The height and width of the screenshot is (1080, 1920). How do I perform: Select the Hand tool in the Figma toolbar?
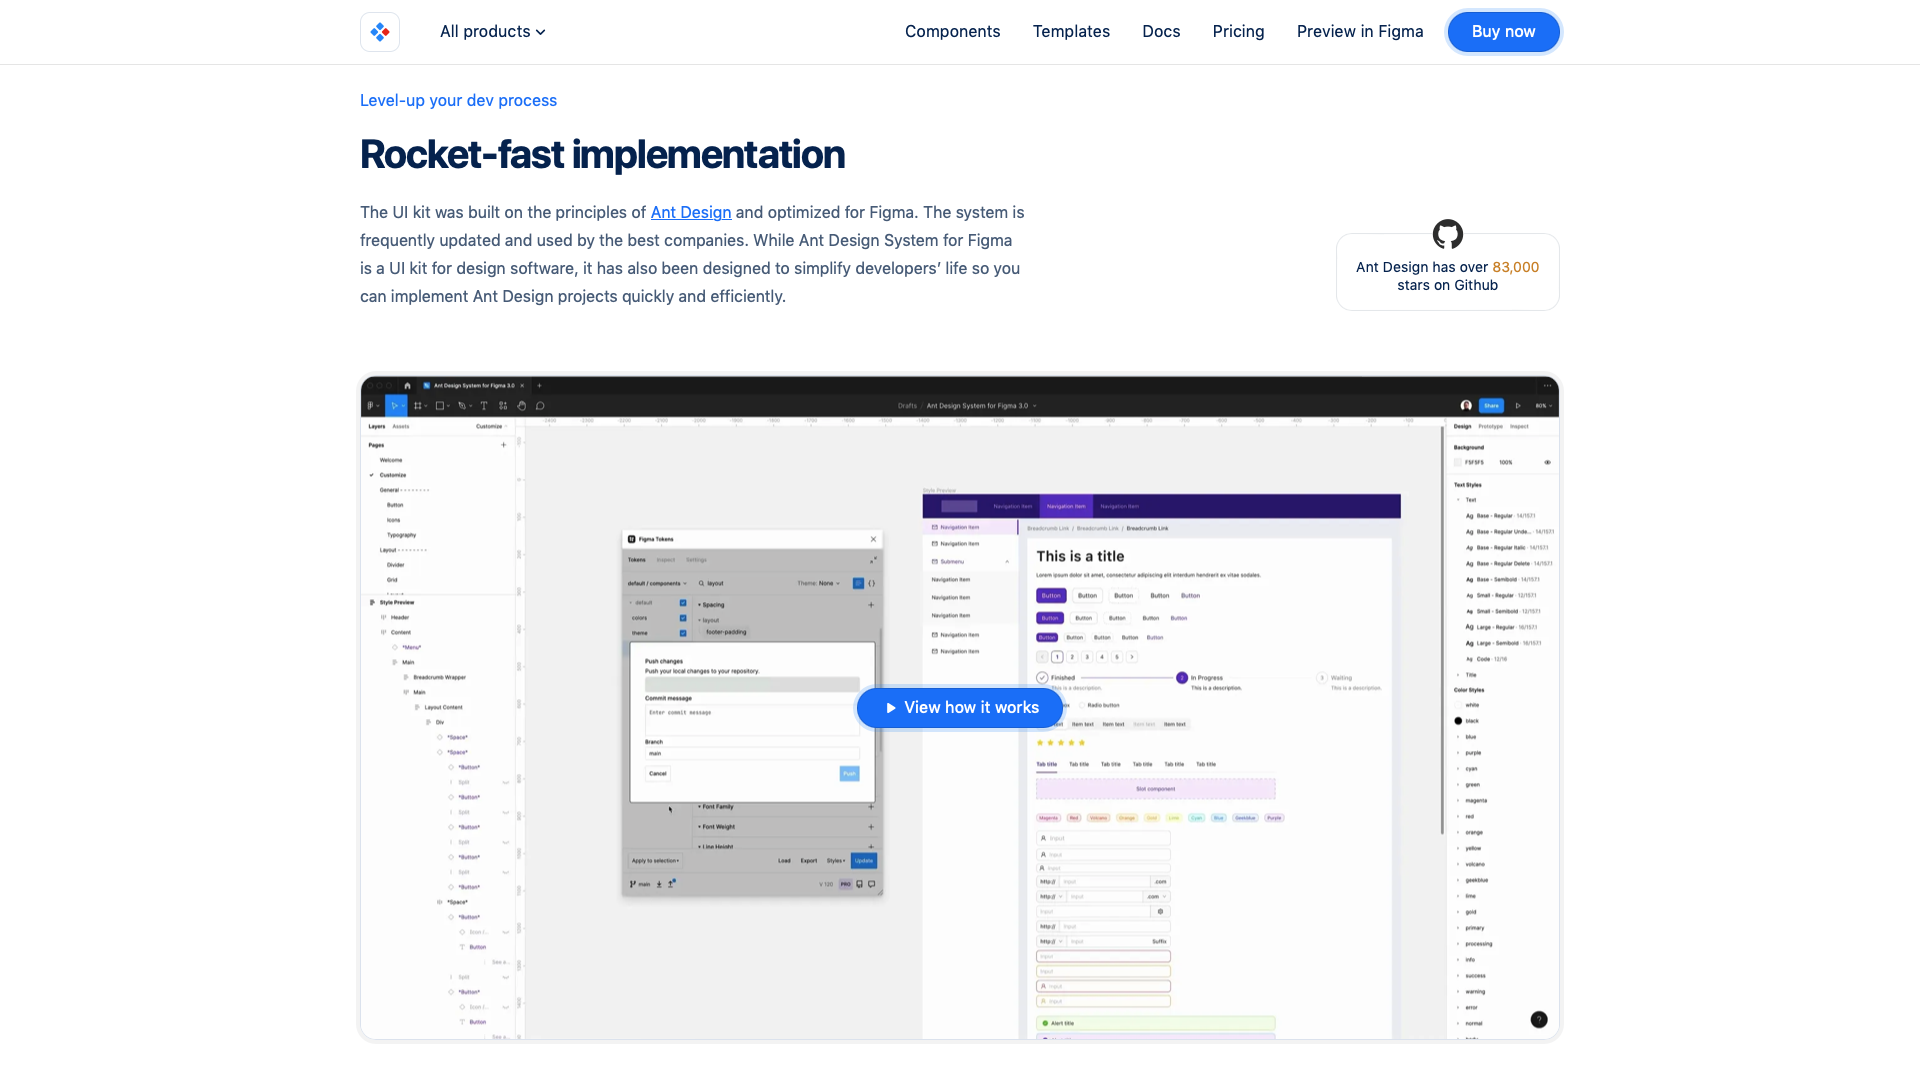pos(521,406)
